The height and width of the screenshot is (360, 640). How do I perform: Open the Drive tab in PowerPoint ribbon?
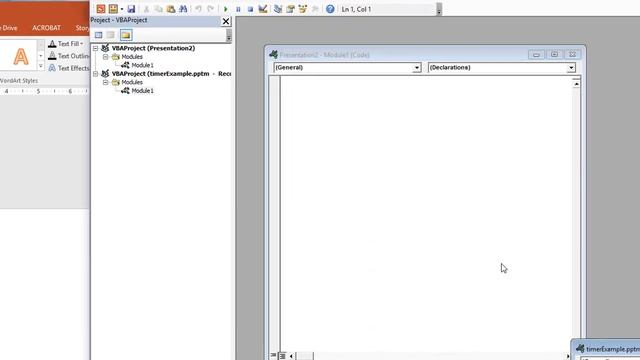[x=9, y=28]
